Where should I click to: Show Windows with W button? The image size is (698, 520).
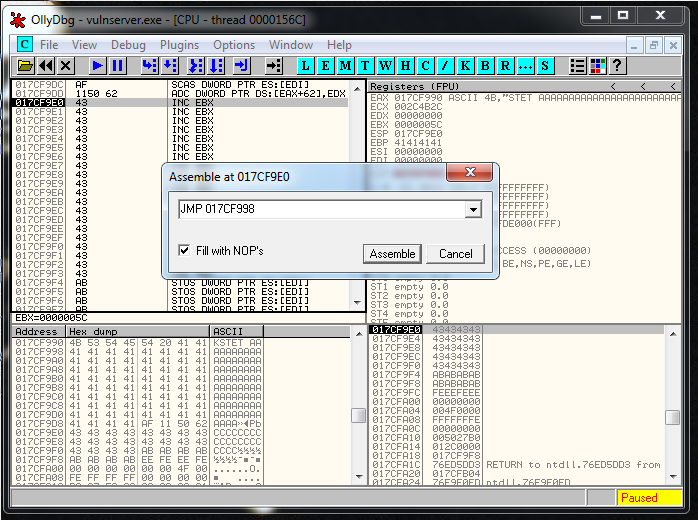click(385, 66)
